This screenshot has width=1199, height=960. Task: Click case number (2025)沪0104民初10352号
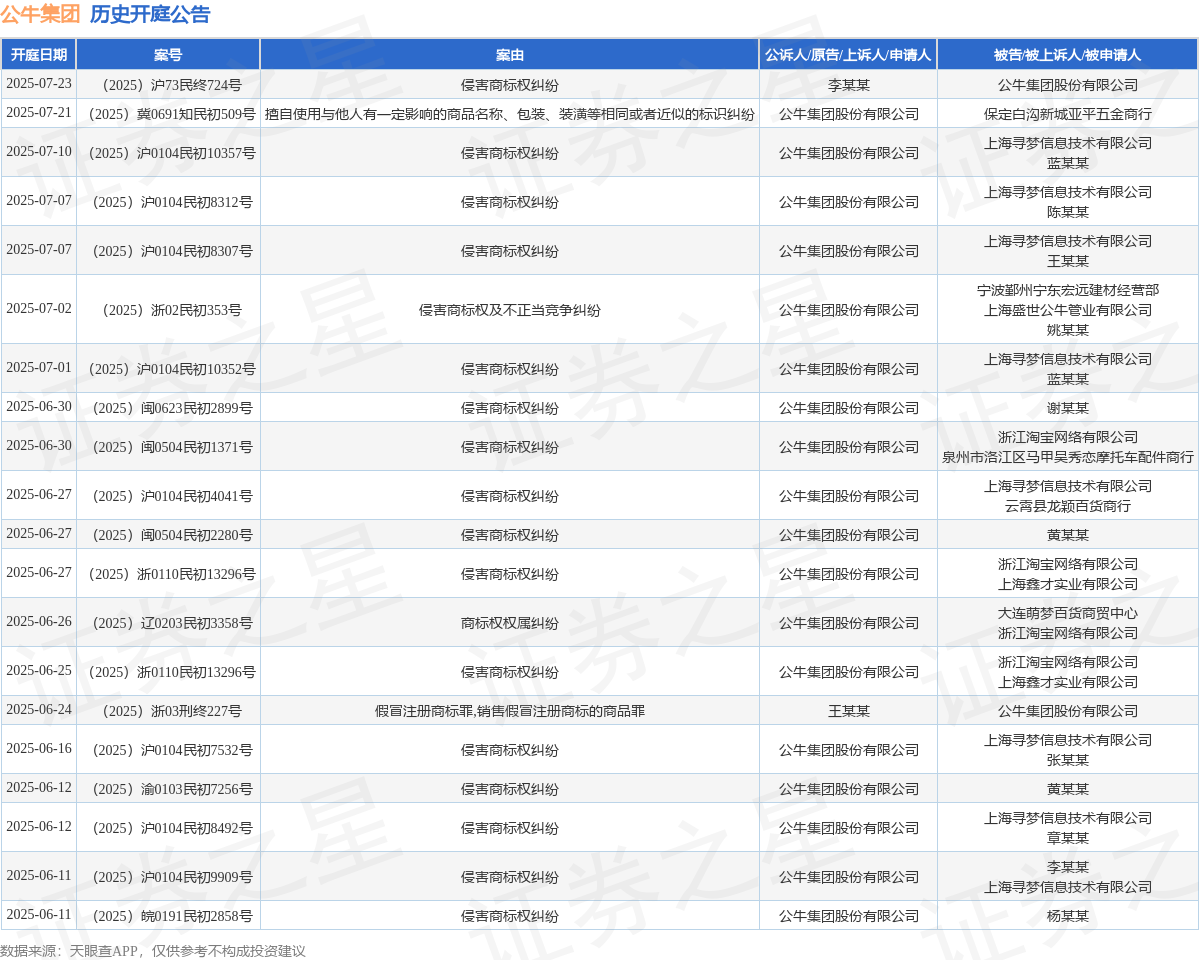pos(168,369)
